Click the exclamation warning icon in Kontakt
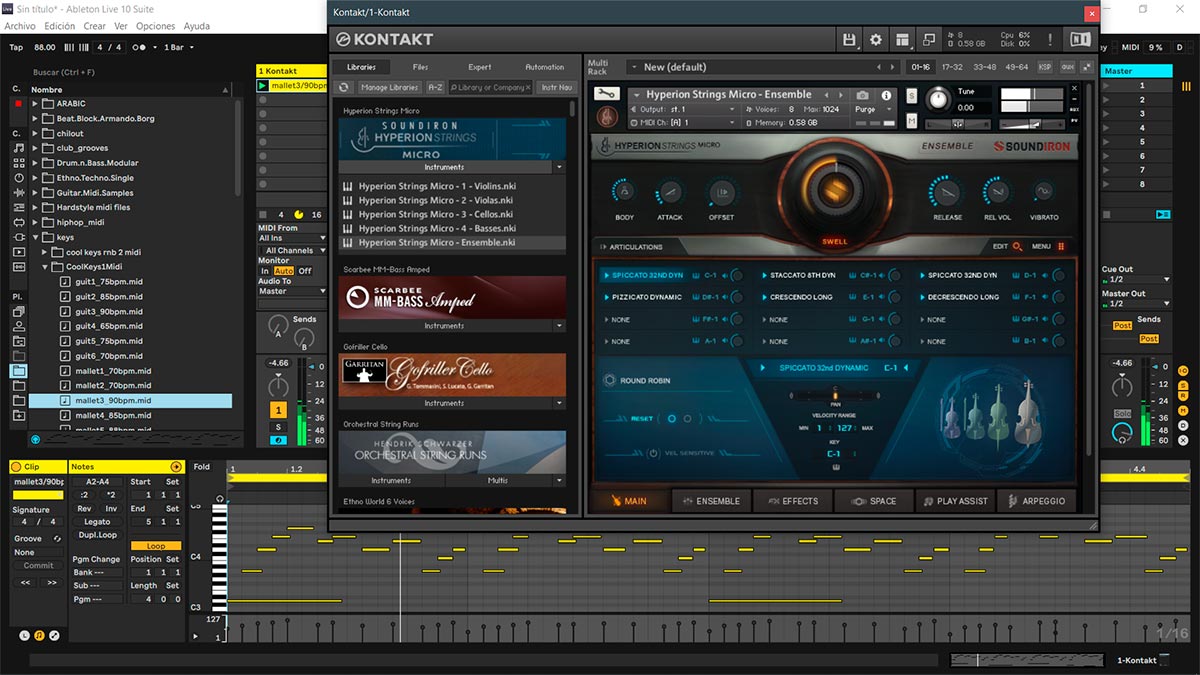The height and width of the screenshot is (675, 1200). click(x=1051, y=40)
